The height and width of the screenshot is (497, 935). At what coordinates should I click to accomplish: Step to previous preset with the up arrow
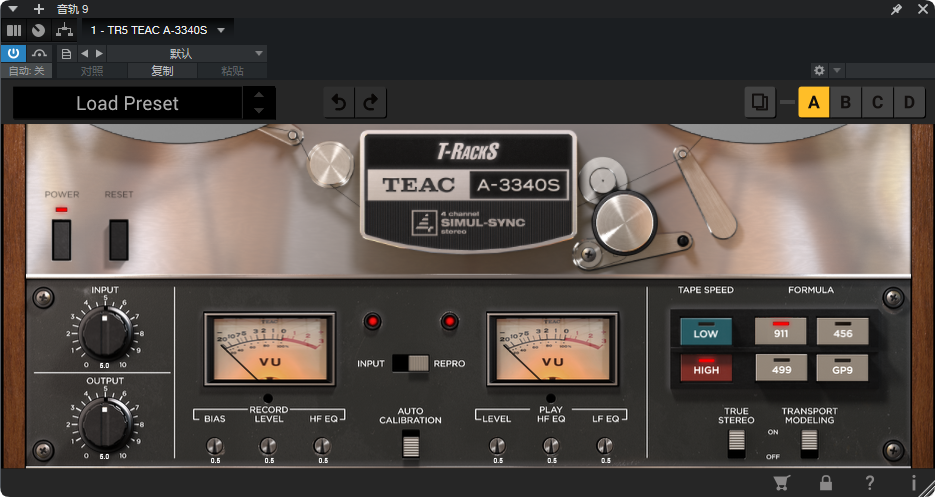click(x=259, y=95)
